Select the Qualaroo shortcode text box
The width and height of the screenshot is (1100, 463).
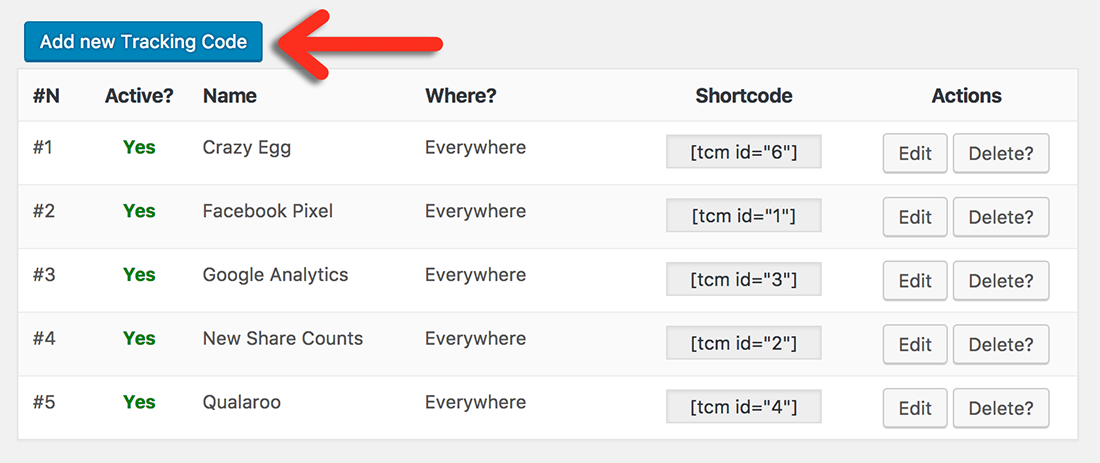point(743,407)
